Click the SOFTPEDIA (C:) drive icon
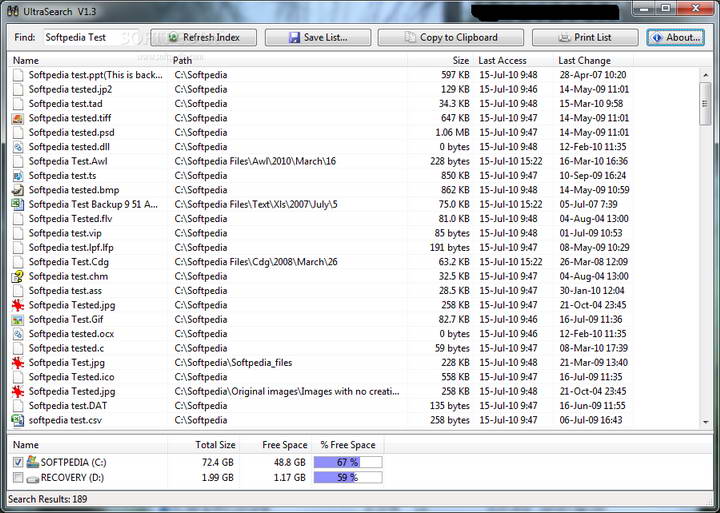 (33, 462)
